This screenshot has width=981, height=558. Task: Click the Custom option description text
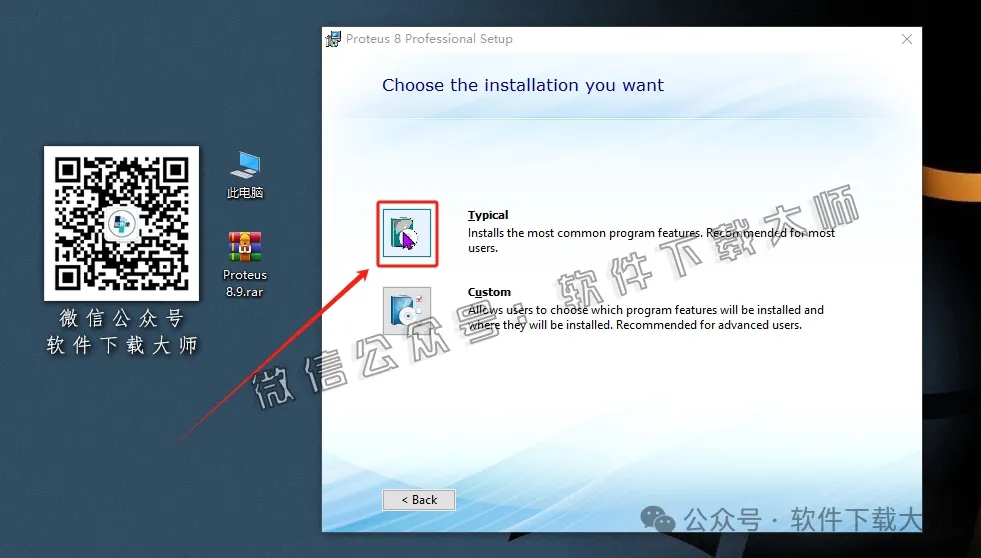[x=645, y=317]
